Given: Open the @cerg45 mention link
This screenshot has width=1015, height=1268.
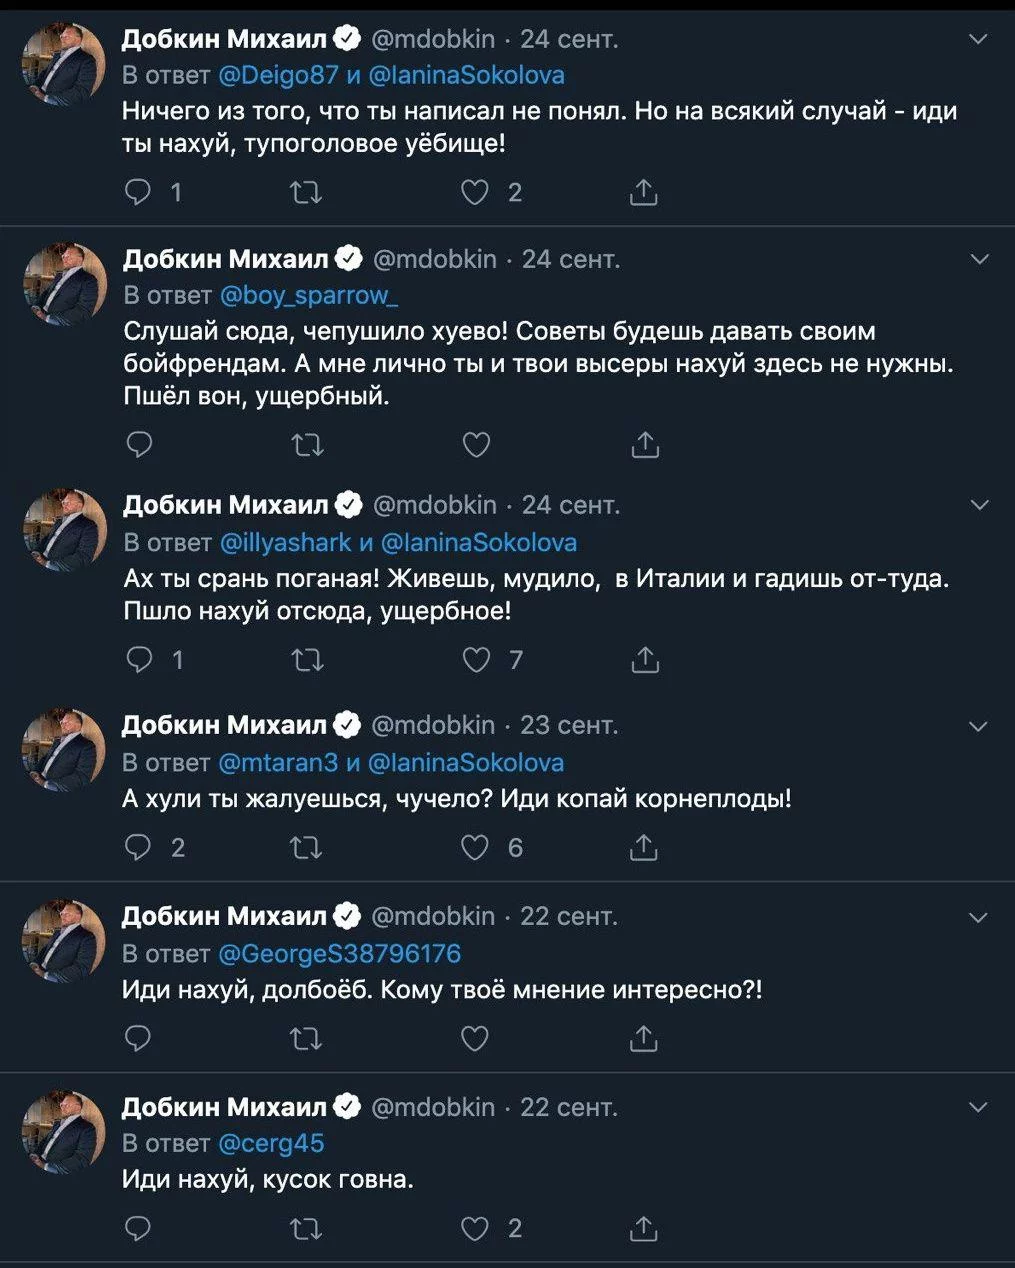Looking at the screenshot, I should click(x=271, y=1143).
